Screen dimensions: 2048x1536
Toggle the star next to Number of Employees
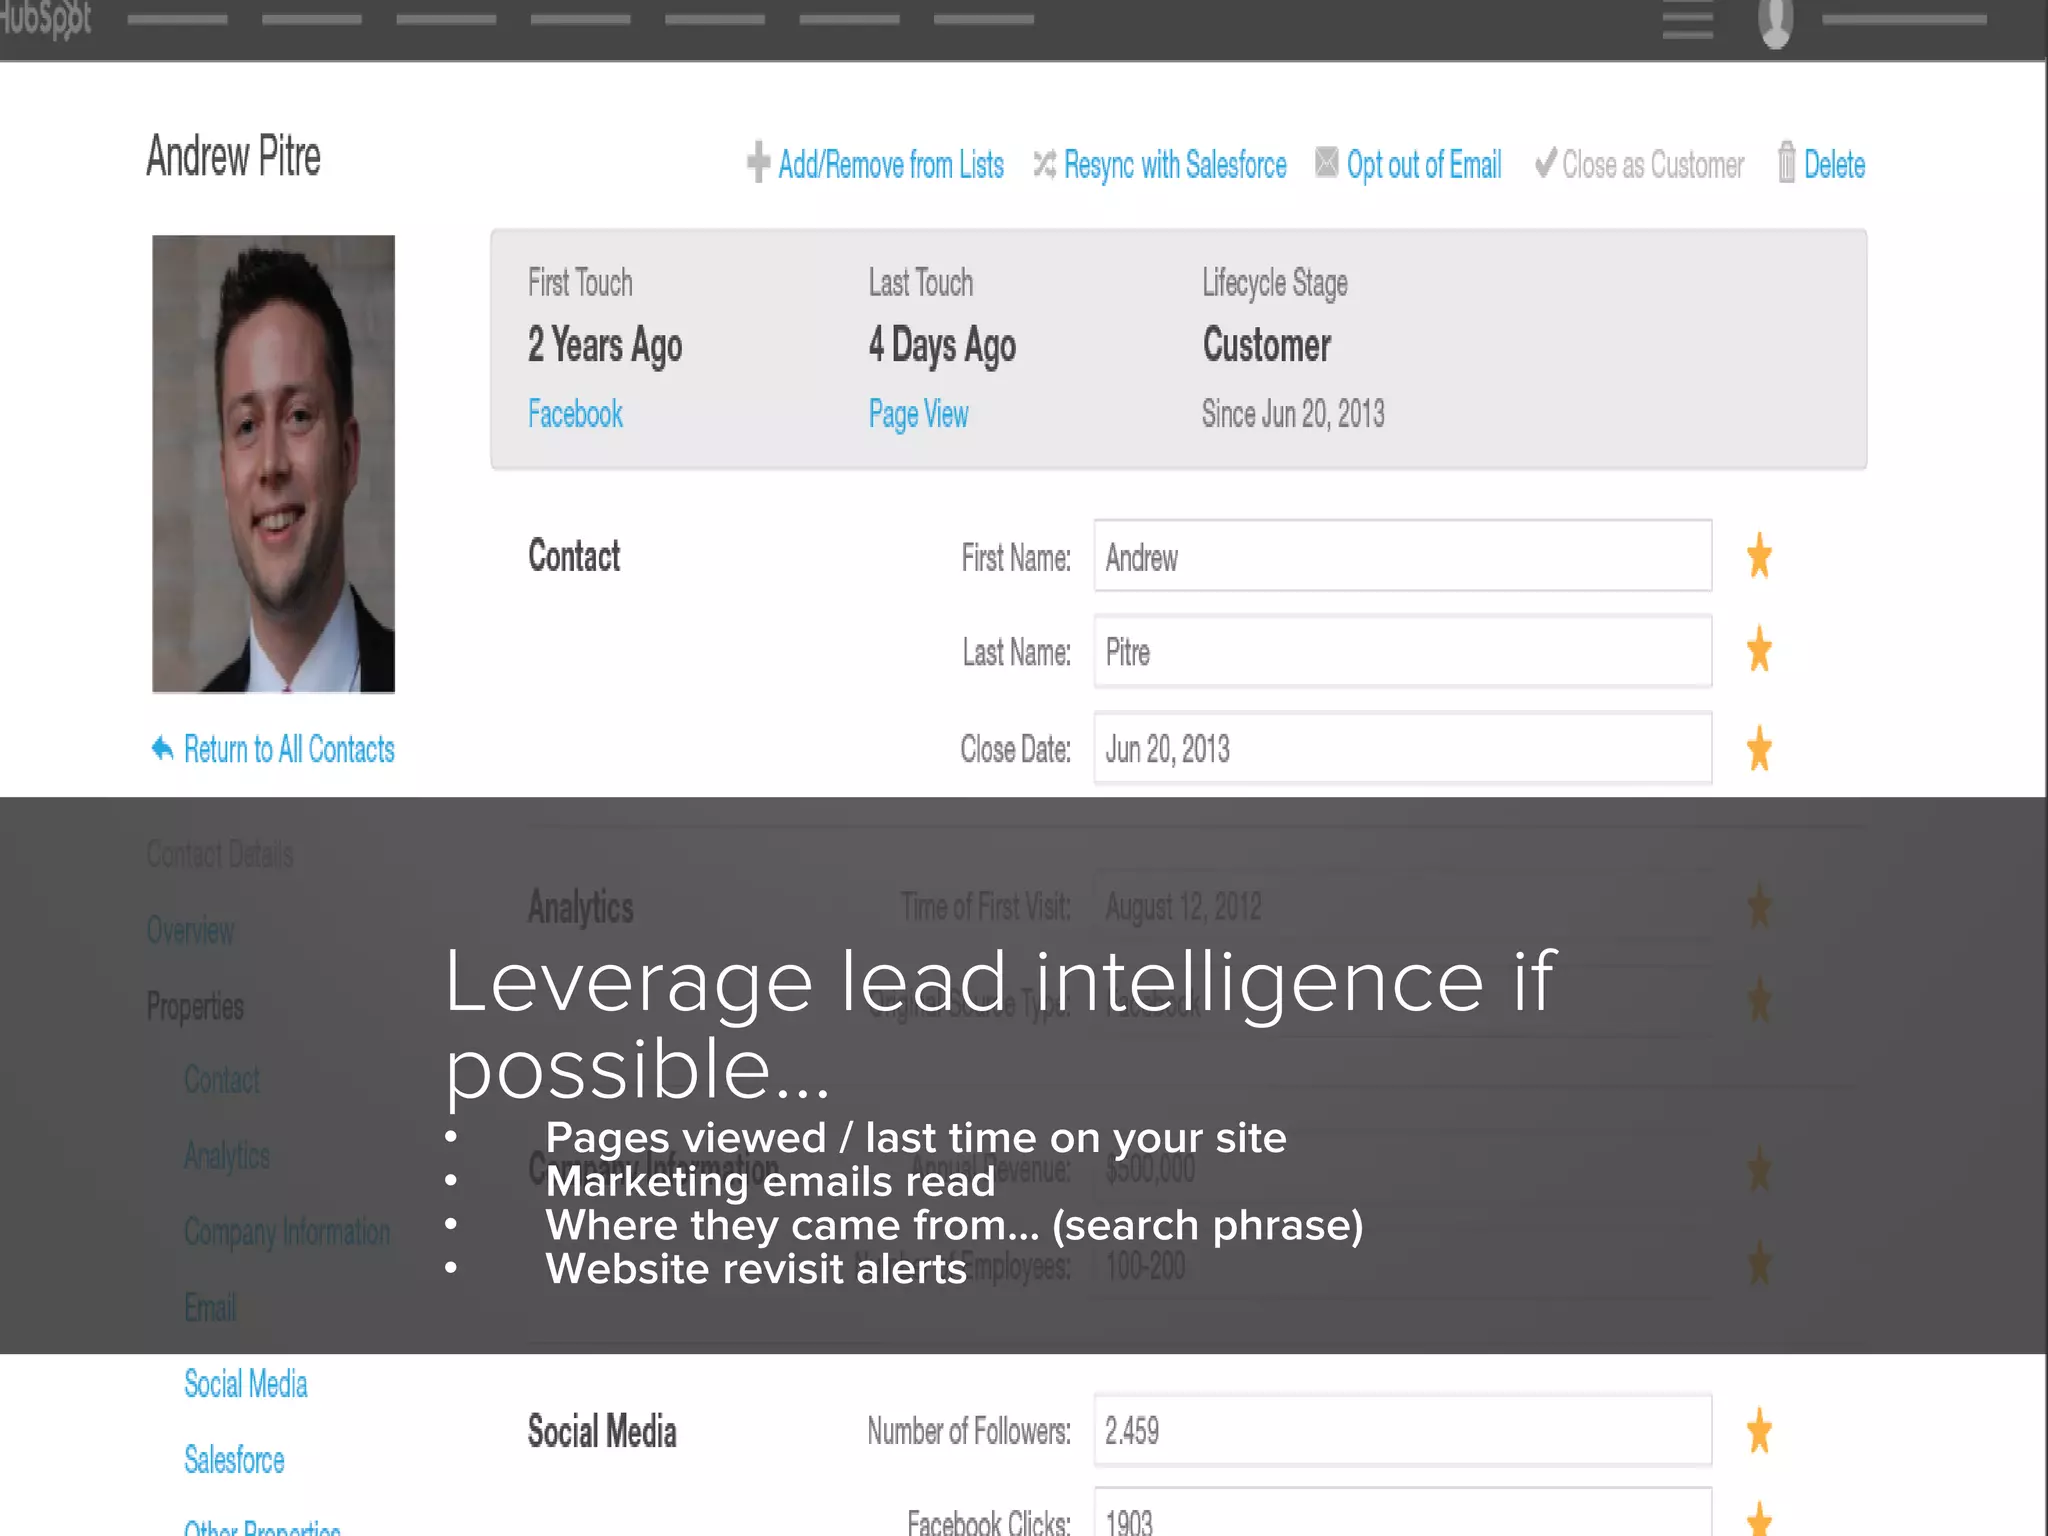[x=1759, y=1264]
